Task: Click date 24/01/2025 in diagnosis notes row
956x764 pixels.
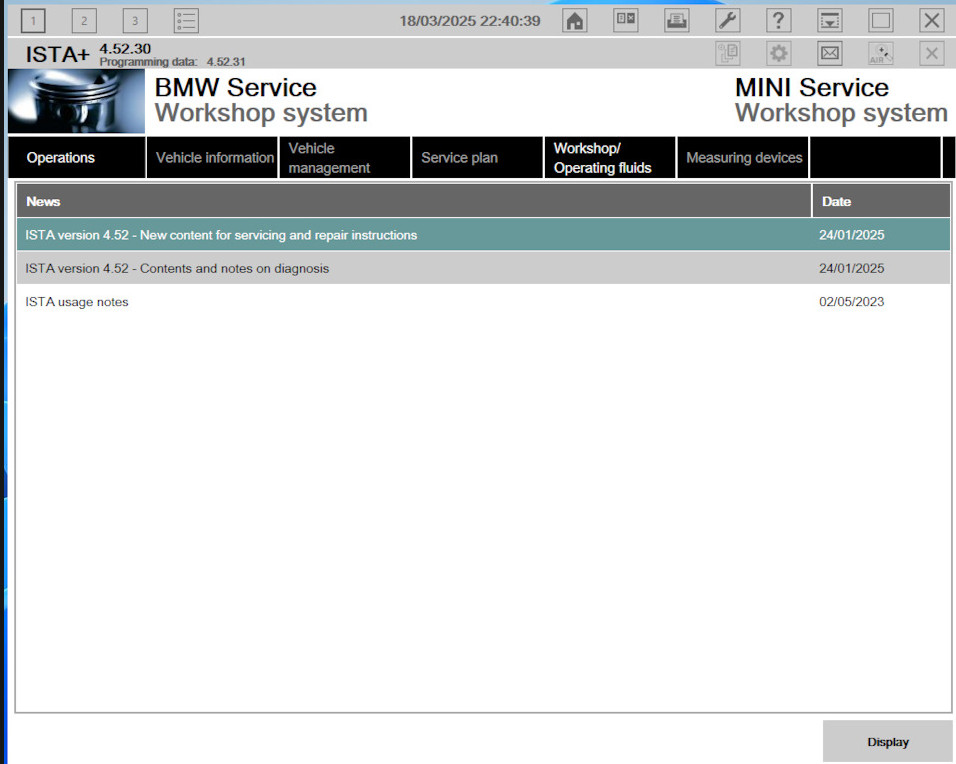Action: (851, 268)
